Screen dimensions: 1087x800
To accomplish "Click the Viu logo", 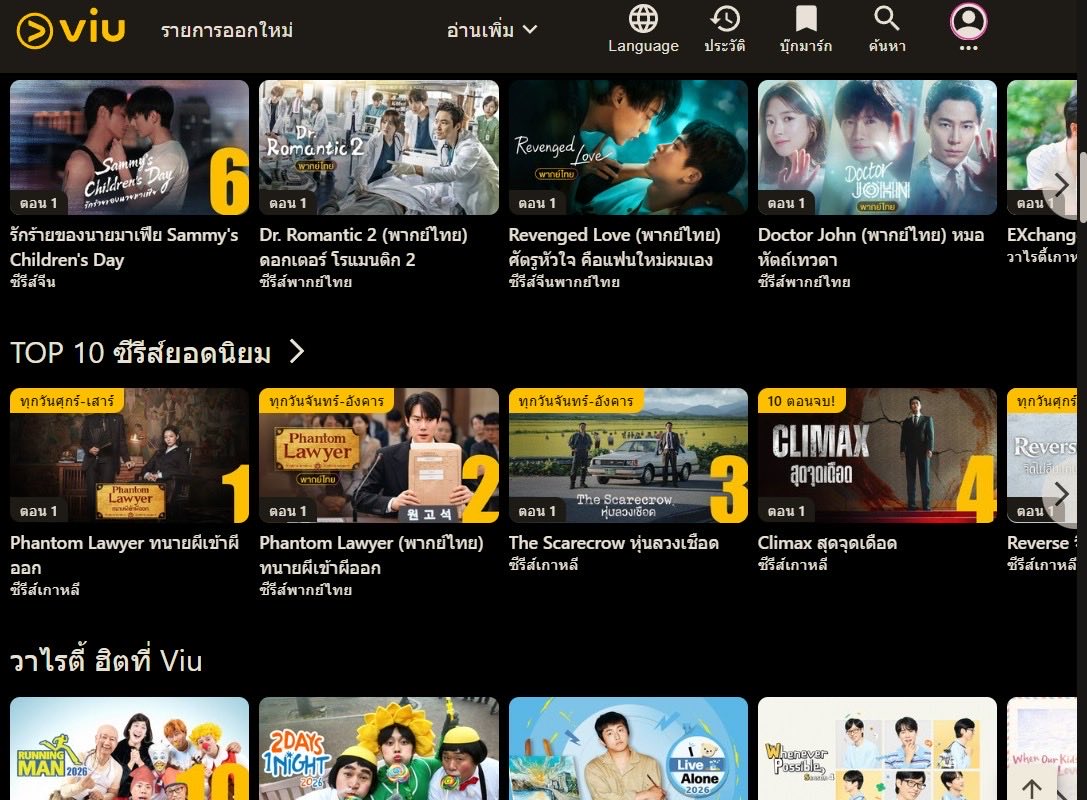I will [71, 30].
